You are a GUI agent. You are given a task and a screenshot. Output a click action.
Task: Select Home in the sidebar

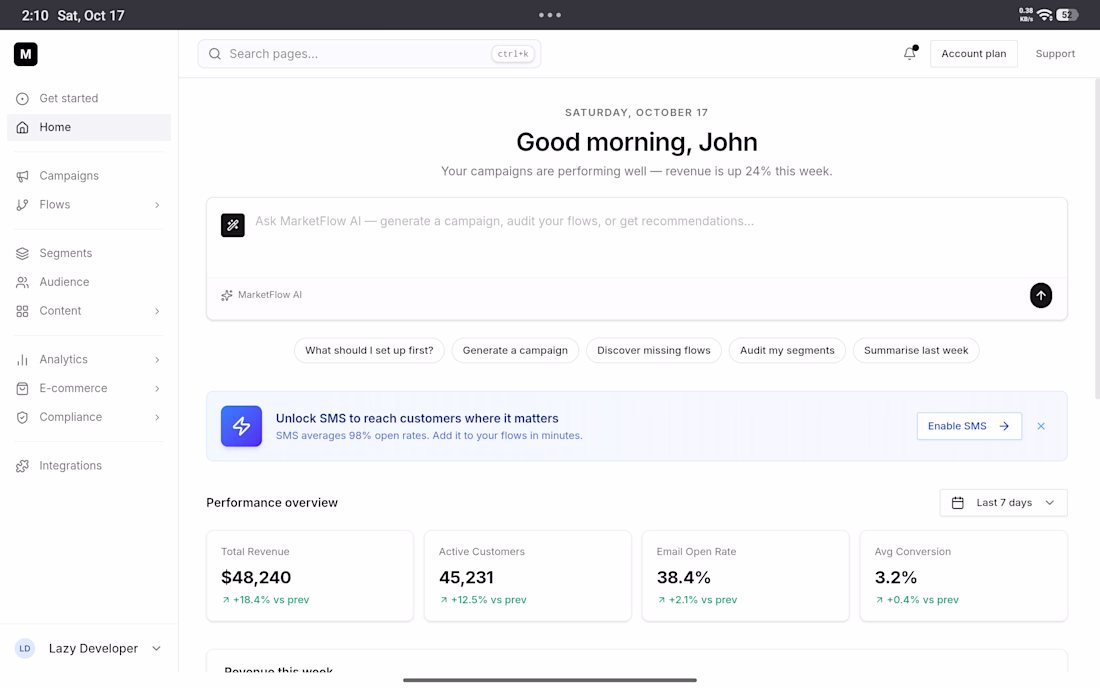(89, 128)
